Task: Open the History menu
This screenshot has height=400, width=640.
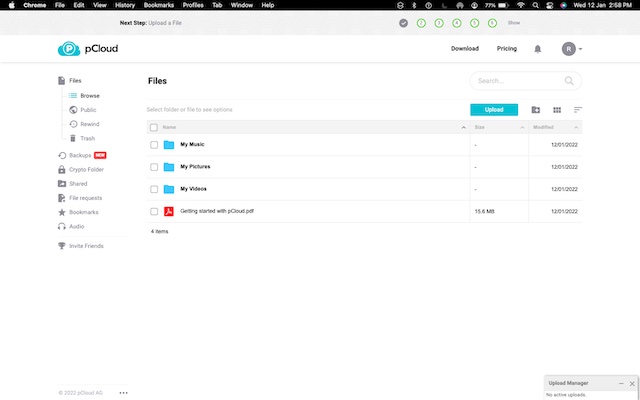Action: pos(125,5)
